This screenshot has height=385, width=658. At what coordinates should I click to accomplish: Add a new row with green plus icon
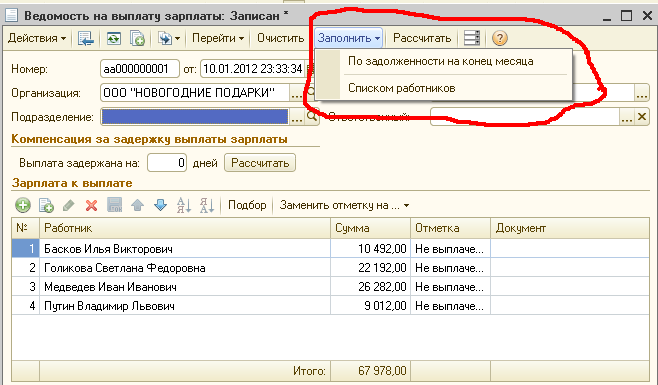(x=23, y=205)
